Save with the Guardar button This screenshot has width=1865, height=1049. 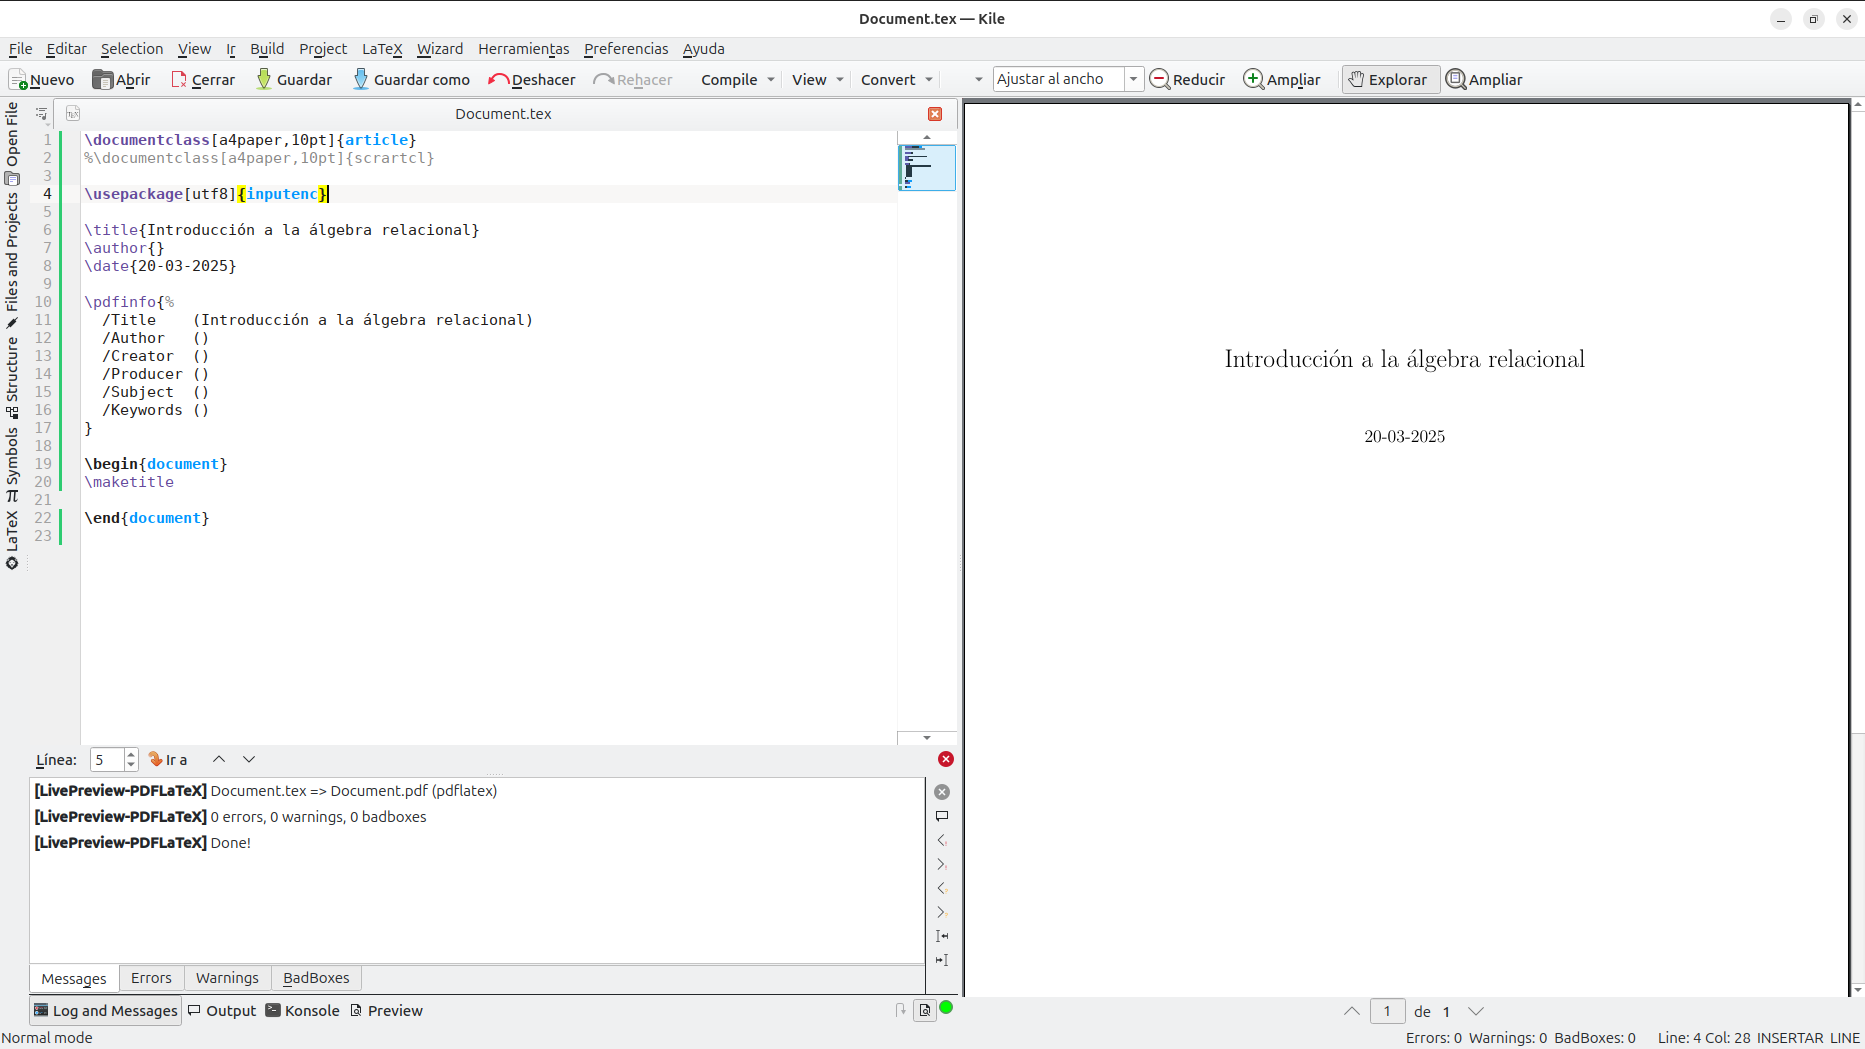click(x=293, y=80)
